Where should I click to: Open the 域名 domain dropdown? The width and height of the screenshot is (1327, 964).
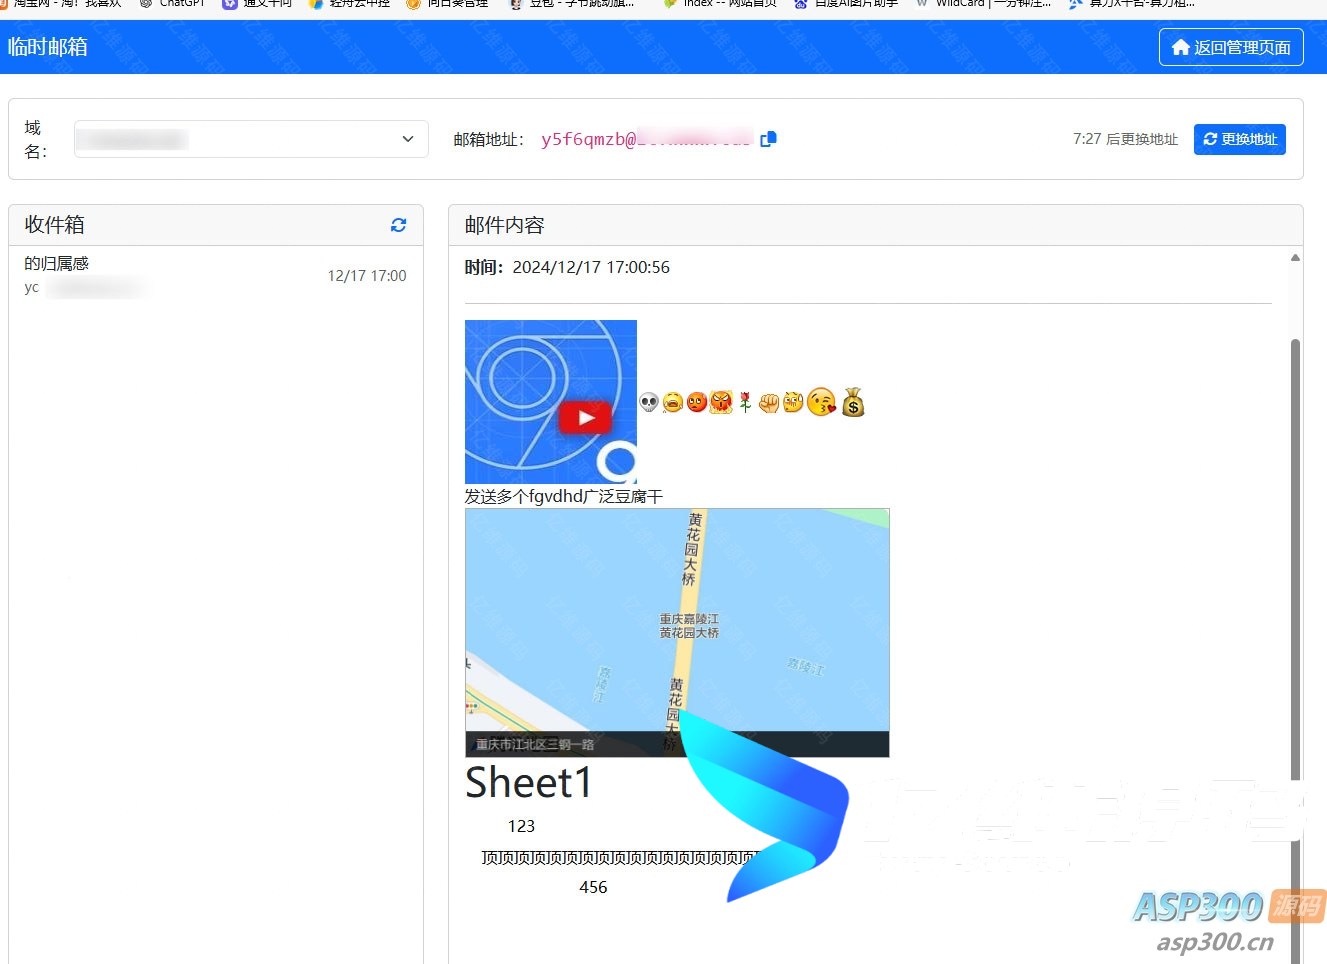click(250, 139)
